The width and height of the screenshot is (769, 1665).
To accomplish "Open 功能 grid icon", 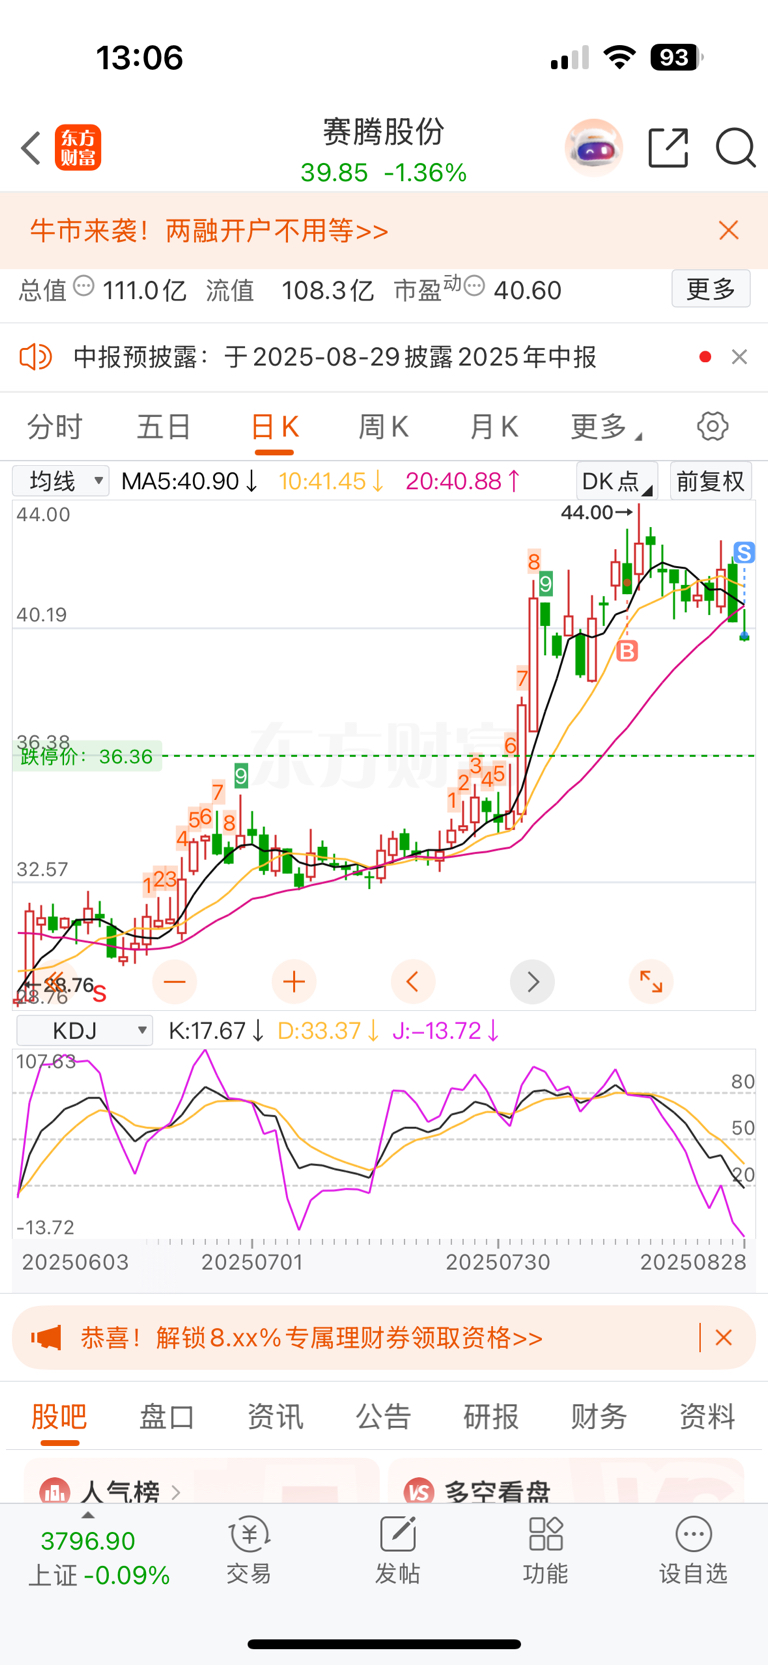I will [545, 1551].
